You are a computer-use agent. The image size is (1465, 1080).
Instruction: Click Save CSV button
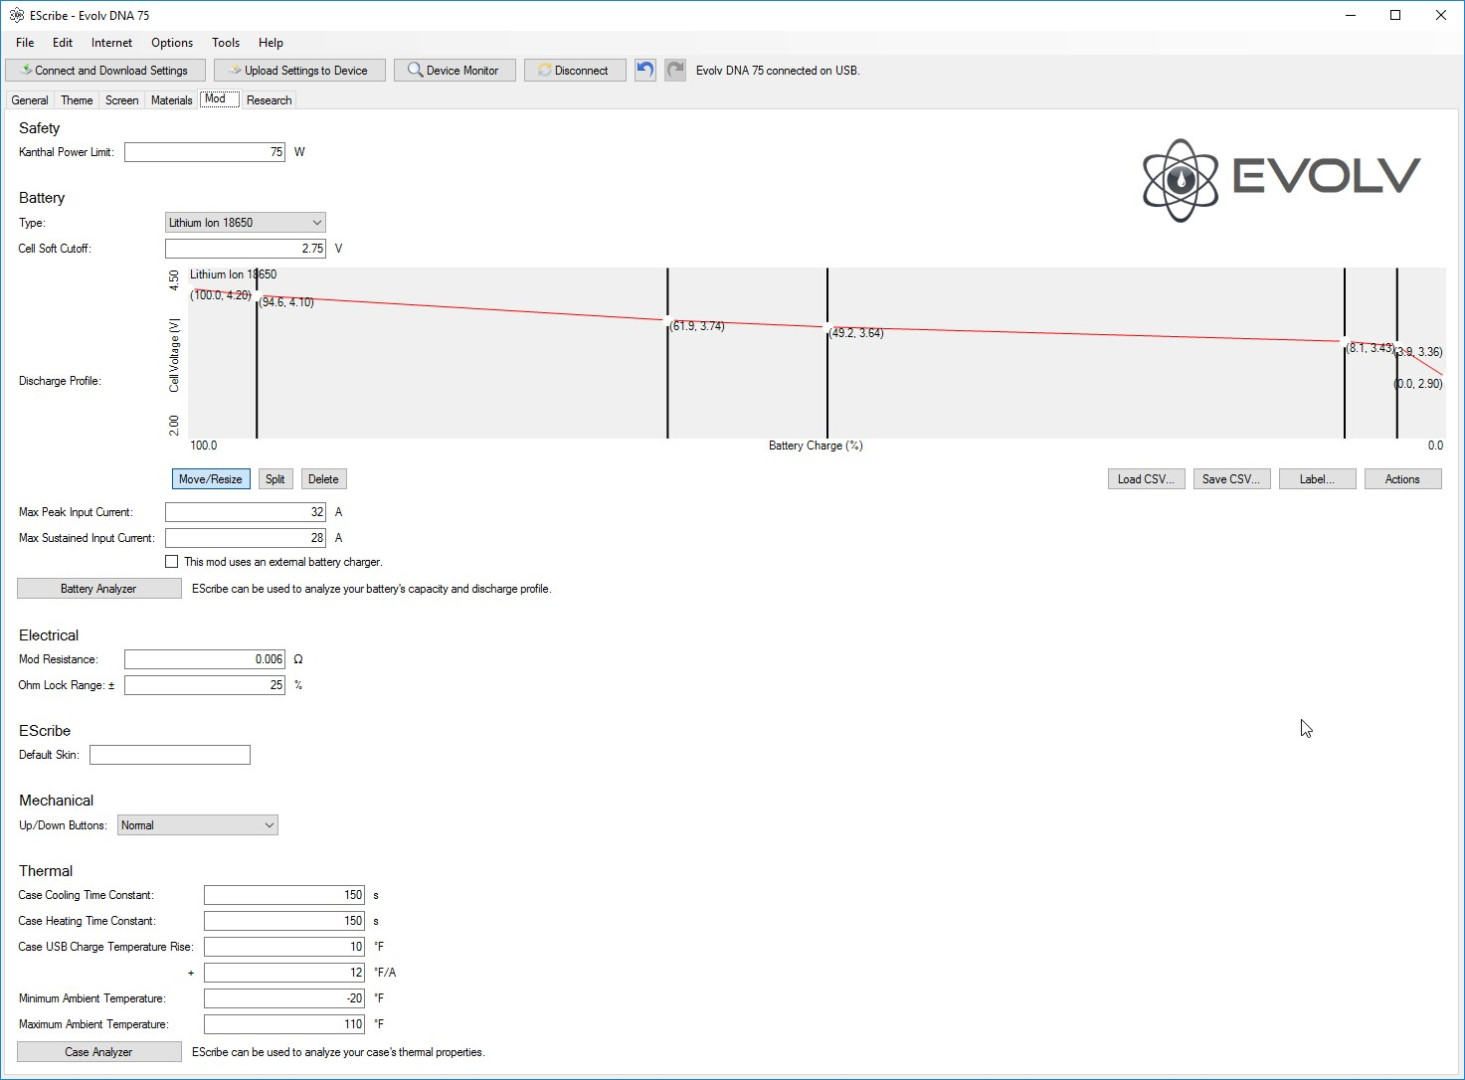click(1231, 479)
